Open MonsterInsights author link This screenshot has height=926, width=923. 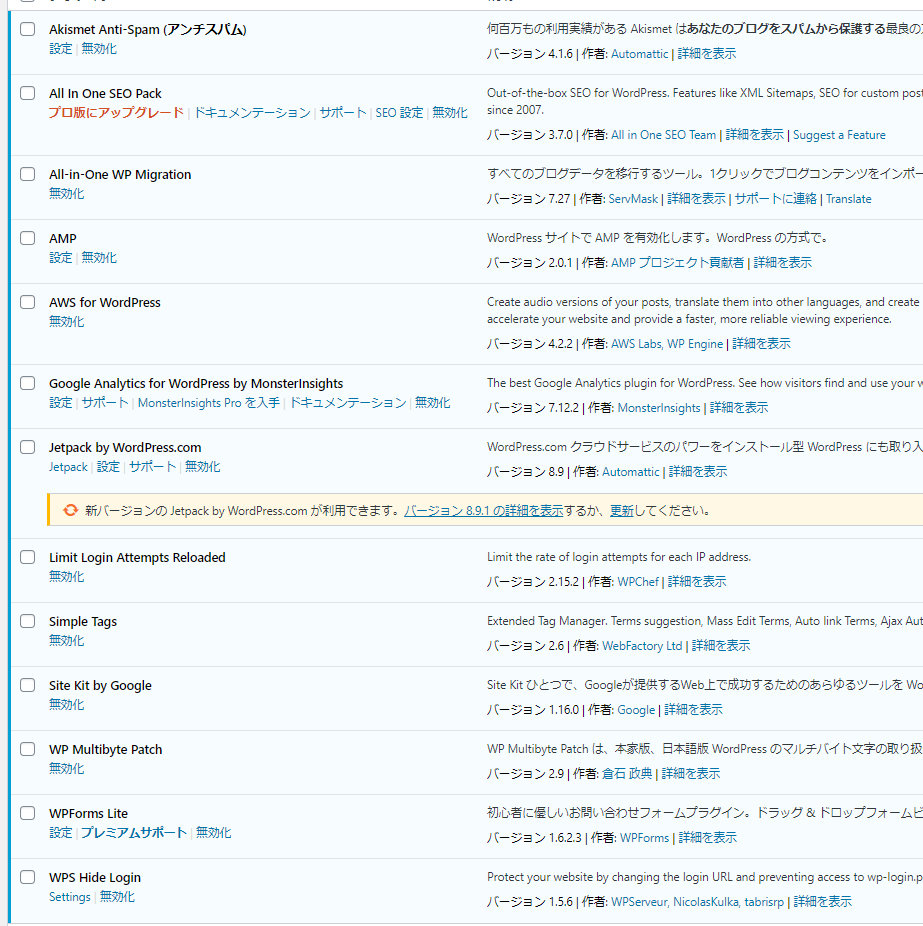[x=658, y=408]
